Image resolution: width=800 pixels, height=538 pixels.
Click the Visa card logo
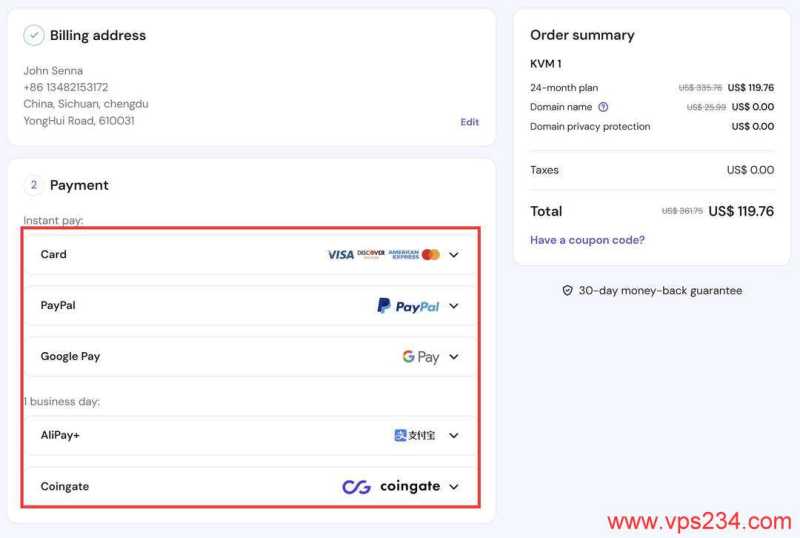(340, 255)
